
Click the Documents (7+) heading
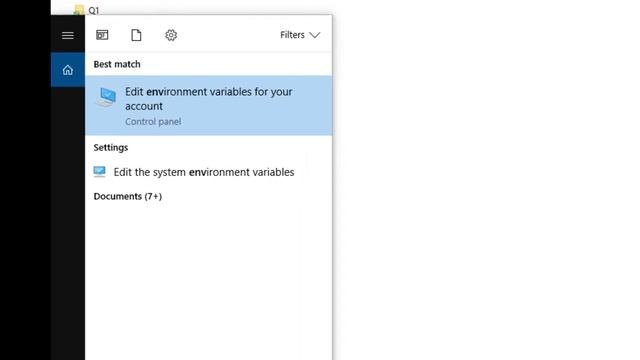[128, 196]
